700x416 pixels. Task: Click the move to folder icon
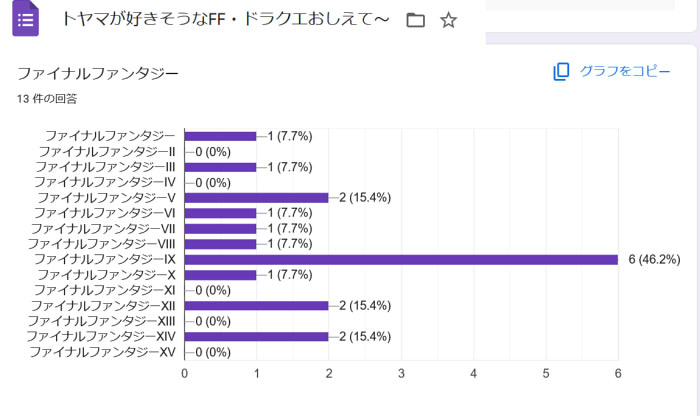click(416, 20)
